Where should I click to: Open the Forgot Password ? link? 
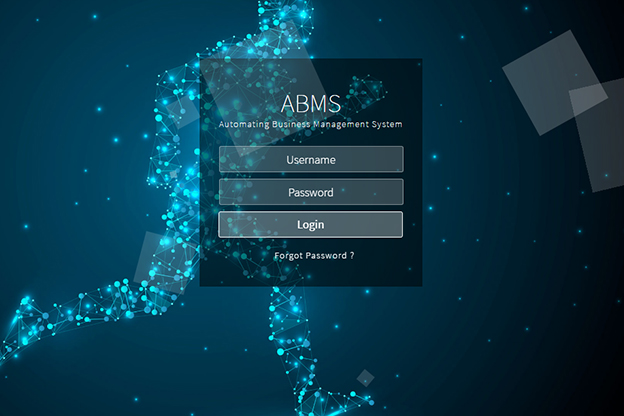coord(313,256)
